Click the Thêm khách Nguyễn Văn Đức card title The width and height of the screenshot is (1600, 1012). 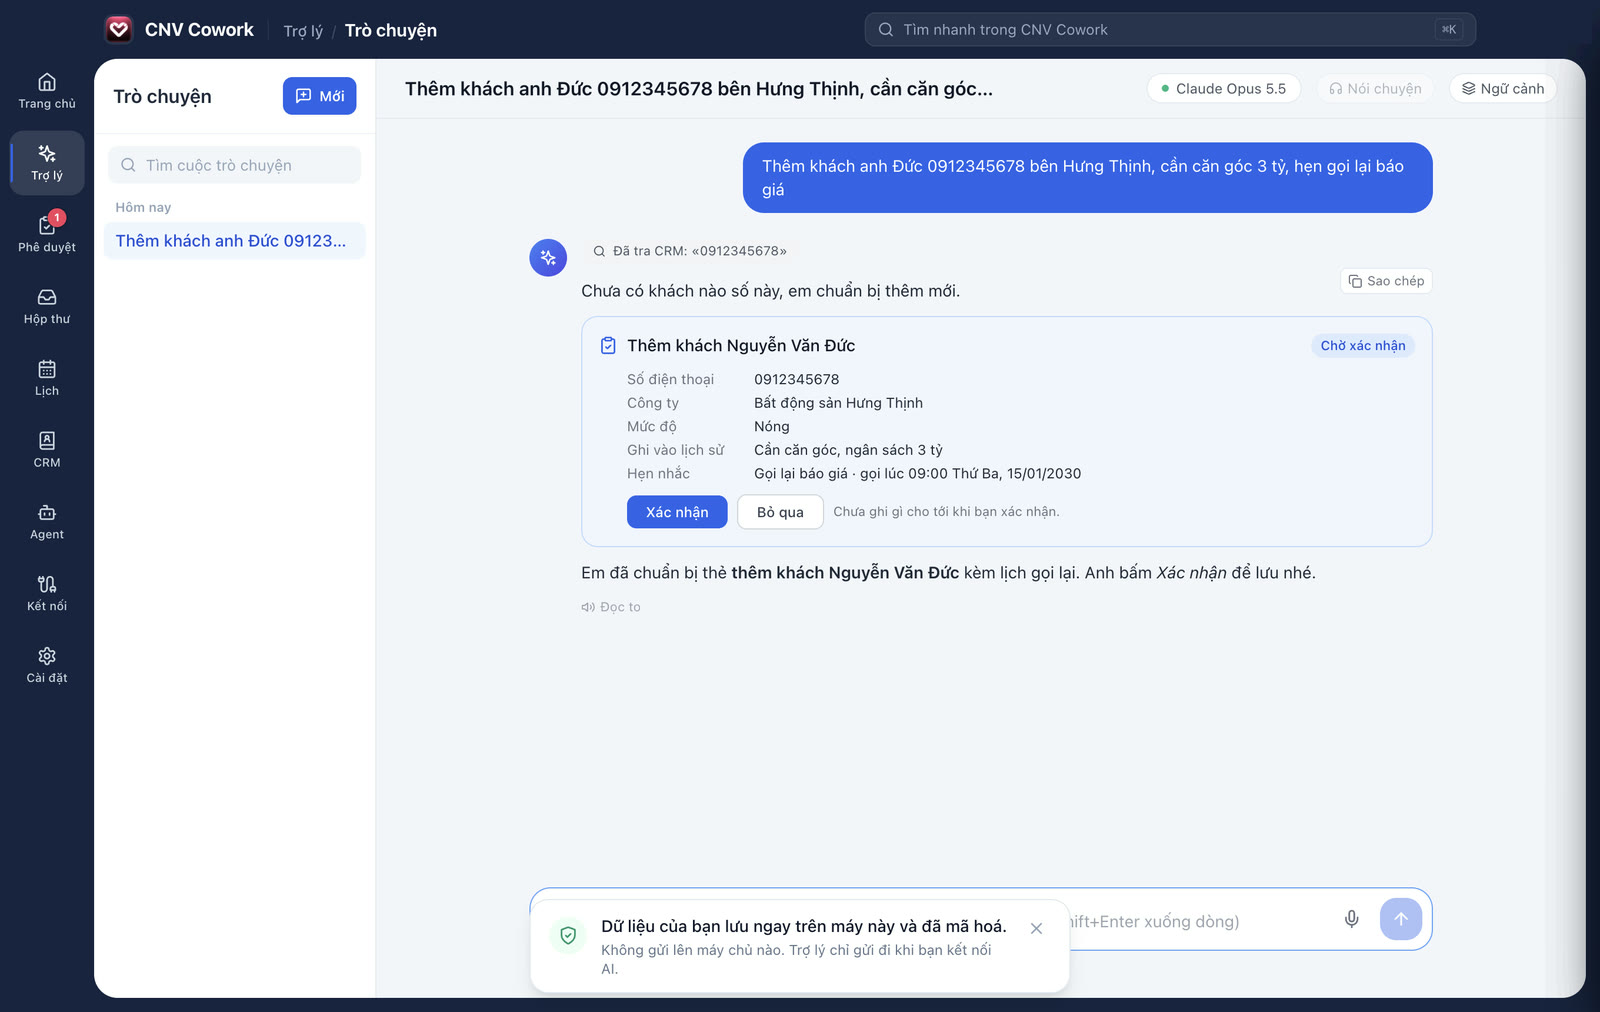[x=741, y=346]
